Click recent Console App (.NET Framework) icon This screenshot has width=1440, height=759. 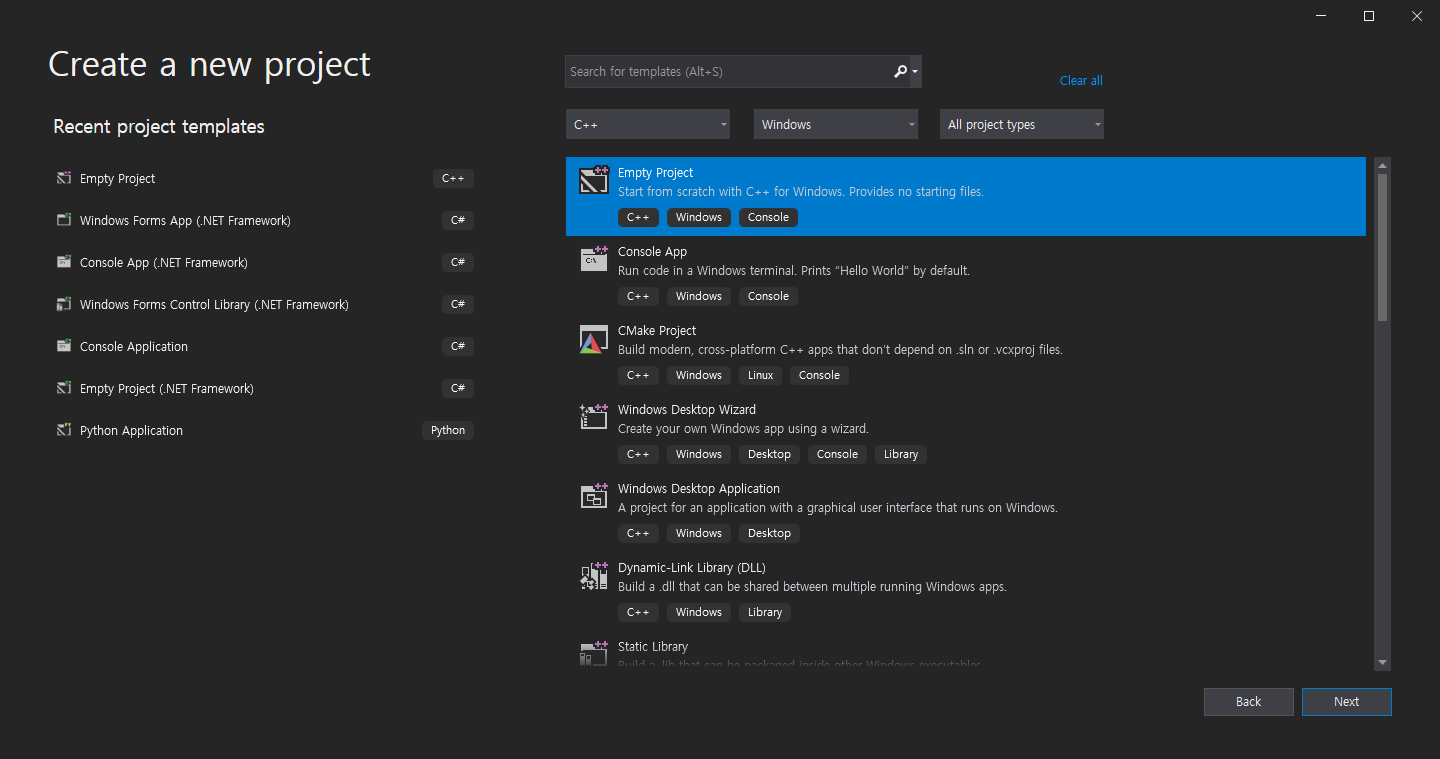point(64,262)
